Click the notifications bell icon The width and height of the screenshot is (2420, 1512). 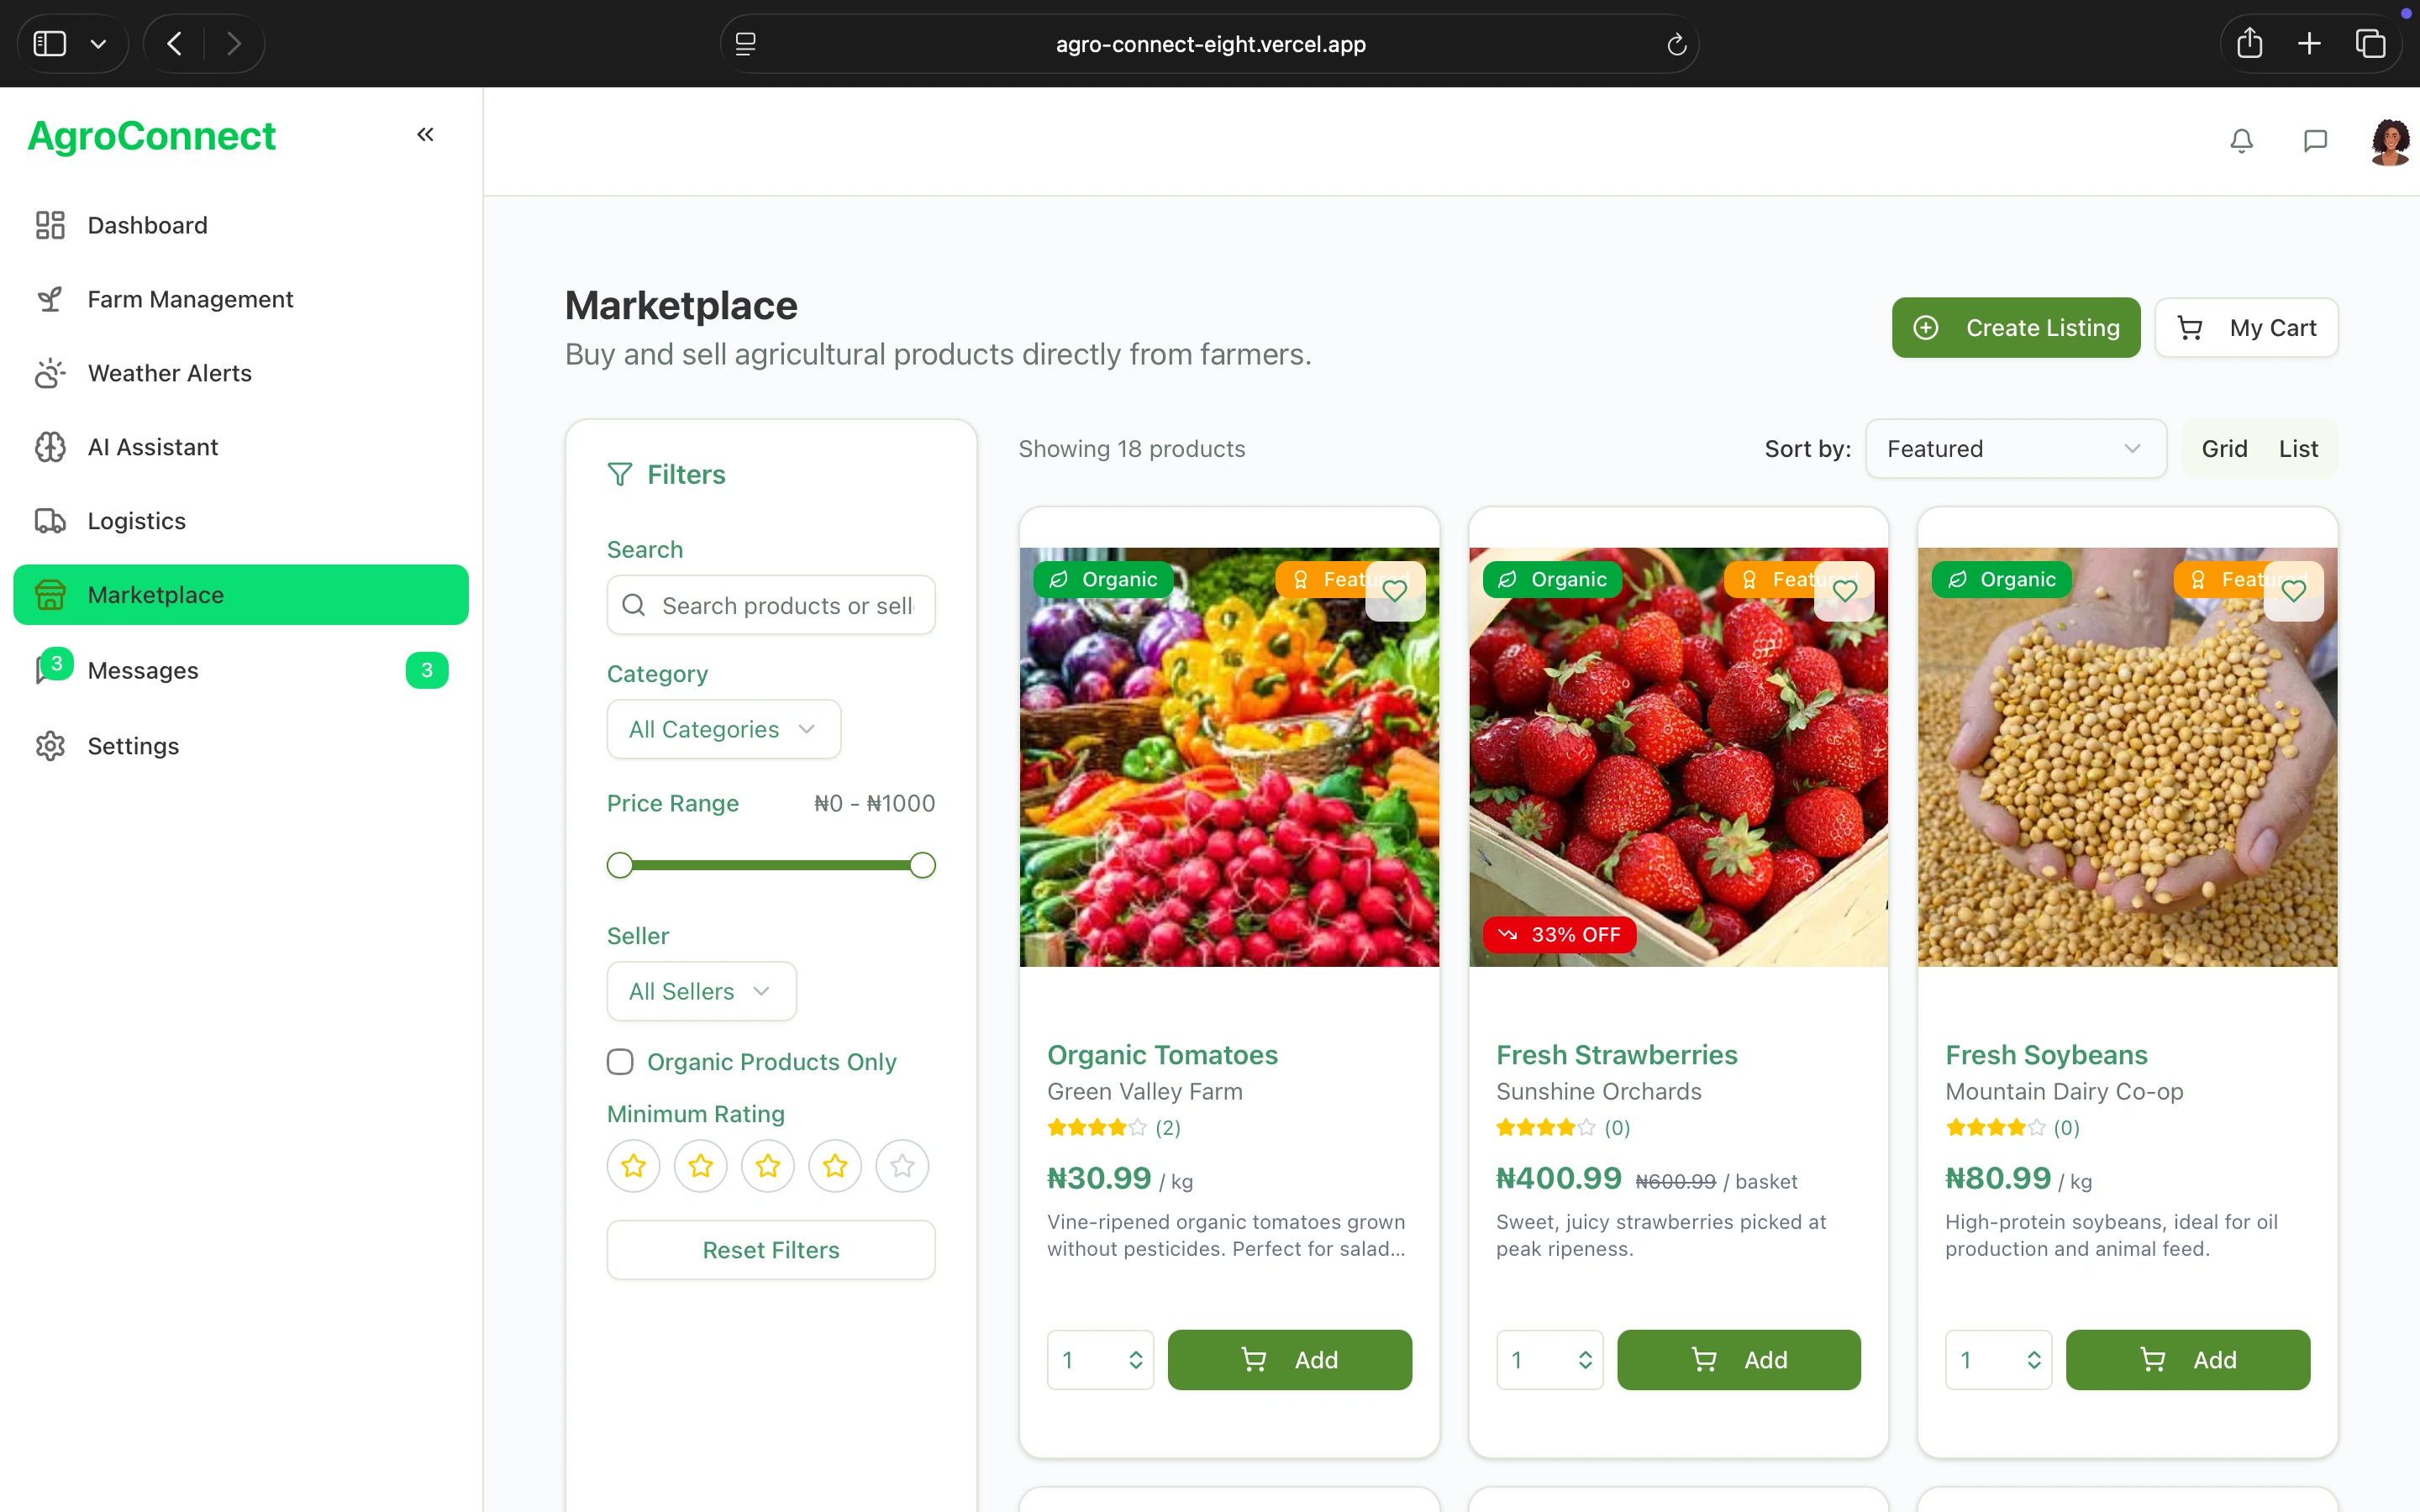coord(2241,141)
